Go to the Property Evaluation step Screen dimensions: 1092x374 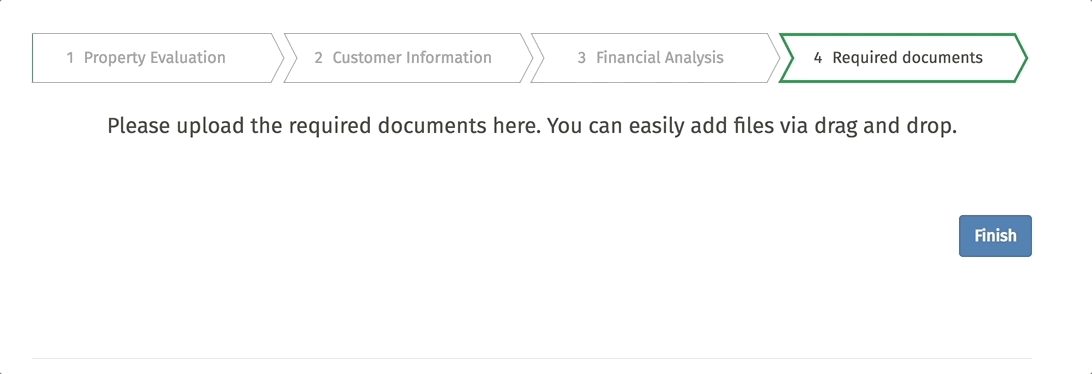coord(157,58)
